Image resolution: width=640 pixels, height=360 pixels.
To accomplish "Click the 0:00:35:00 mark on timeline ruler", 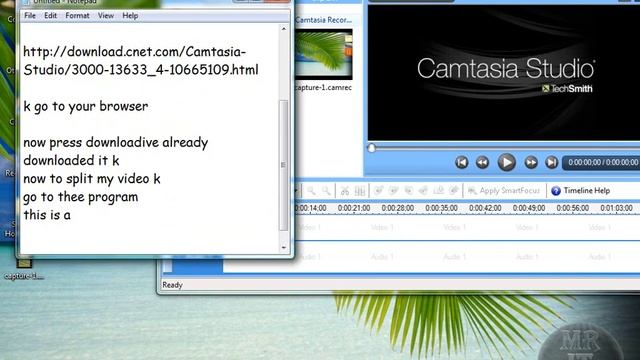I will coord(441,208).
